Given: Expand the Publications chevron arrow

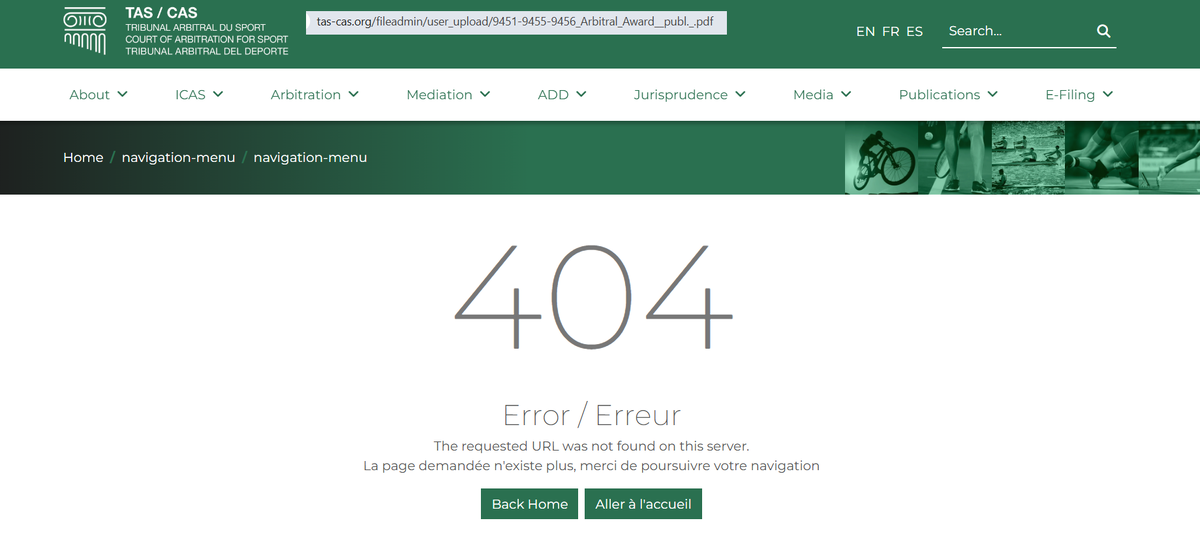Looking at the screenshot, I should click(x=993, y=95).
